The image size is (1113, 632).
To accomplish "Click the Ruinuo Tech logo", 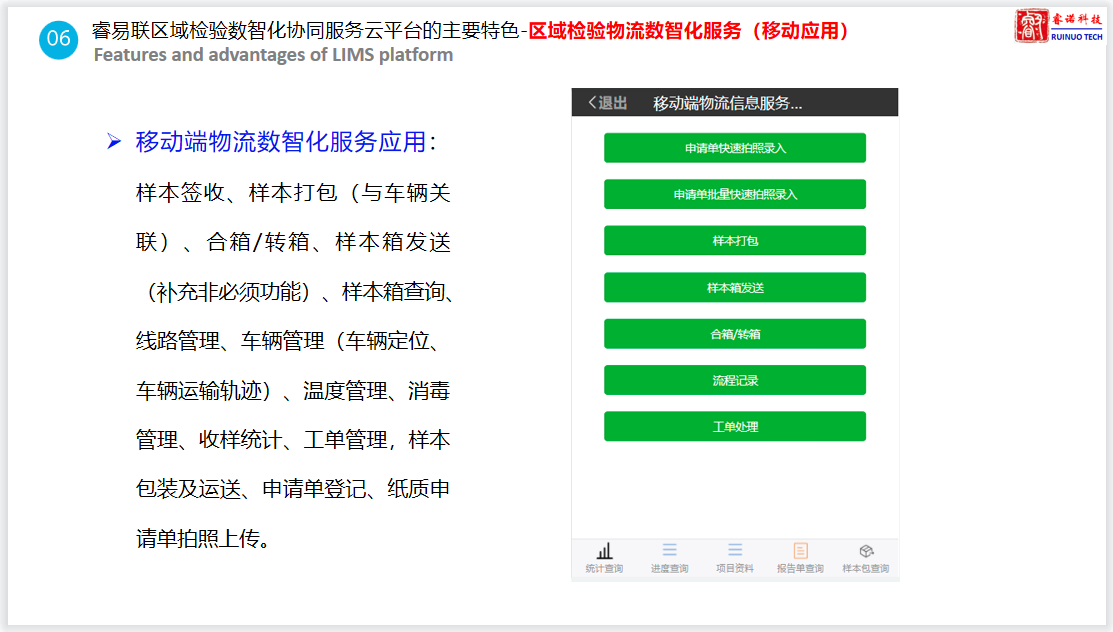I will pyautogui.click(x=1059, y=27).
